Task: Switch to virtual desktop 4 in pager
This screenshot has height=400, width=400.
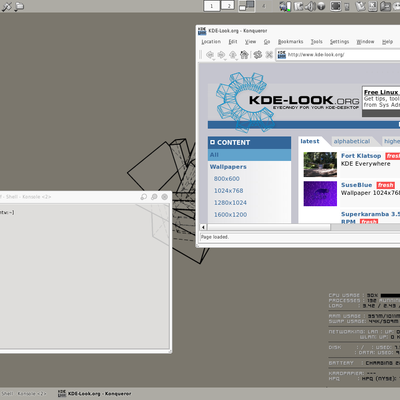Action: [x=264, y=6]
